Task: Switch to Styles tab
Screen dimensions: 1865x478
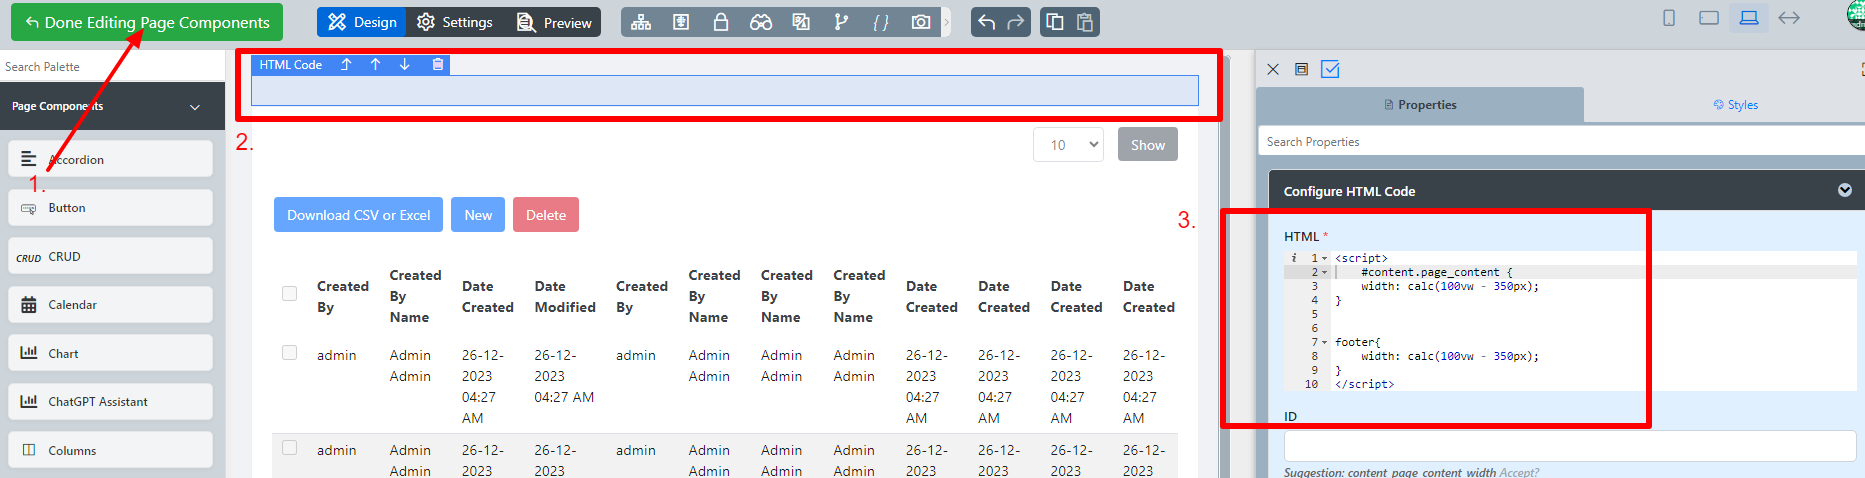Action: point(1735,104)
